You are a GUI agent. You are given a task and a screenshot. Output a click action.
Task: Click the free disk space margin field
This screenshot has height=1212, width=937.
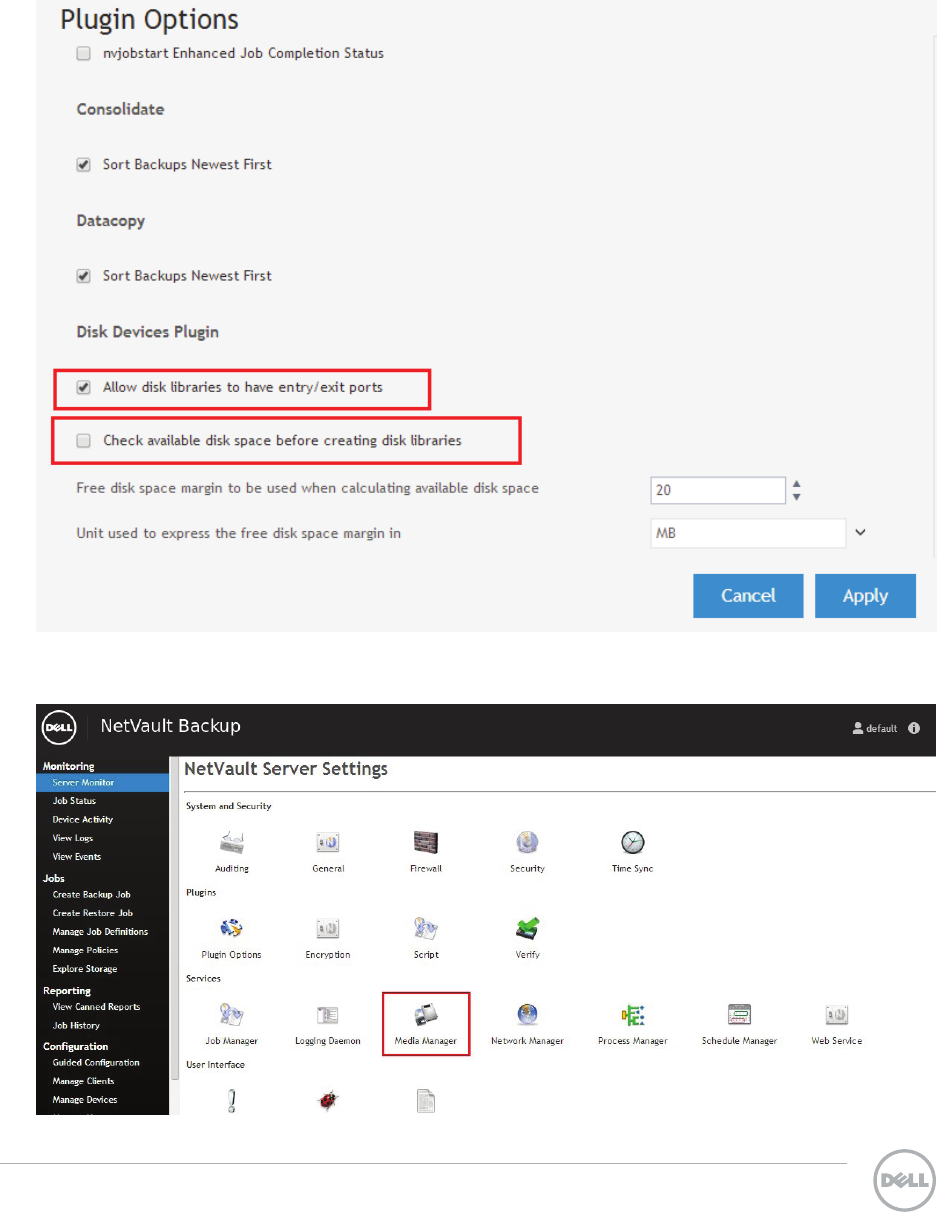tap(717, 490)
